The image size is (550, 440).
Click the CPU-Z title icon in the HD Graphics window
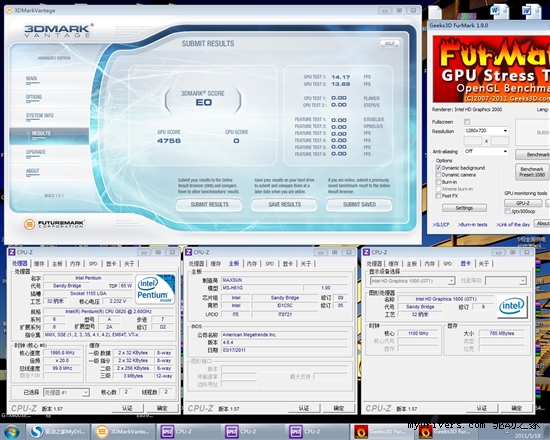coord(367,252)
